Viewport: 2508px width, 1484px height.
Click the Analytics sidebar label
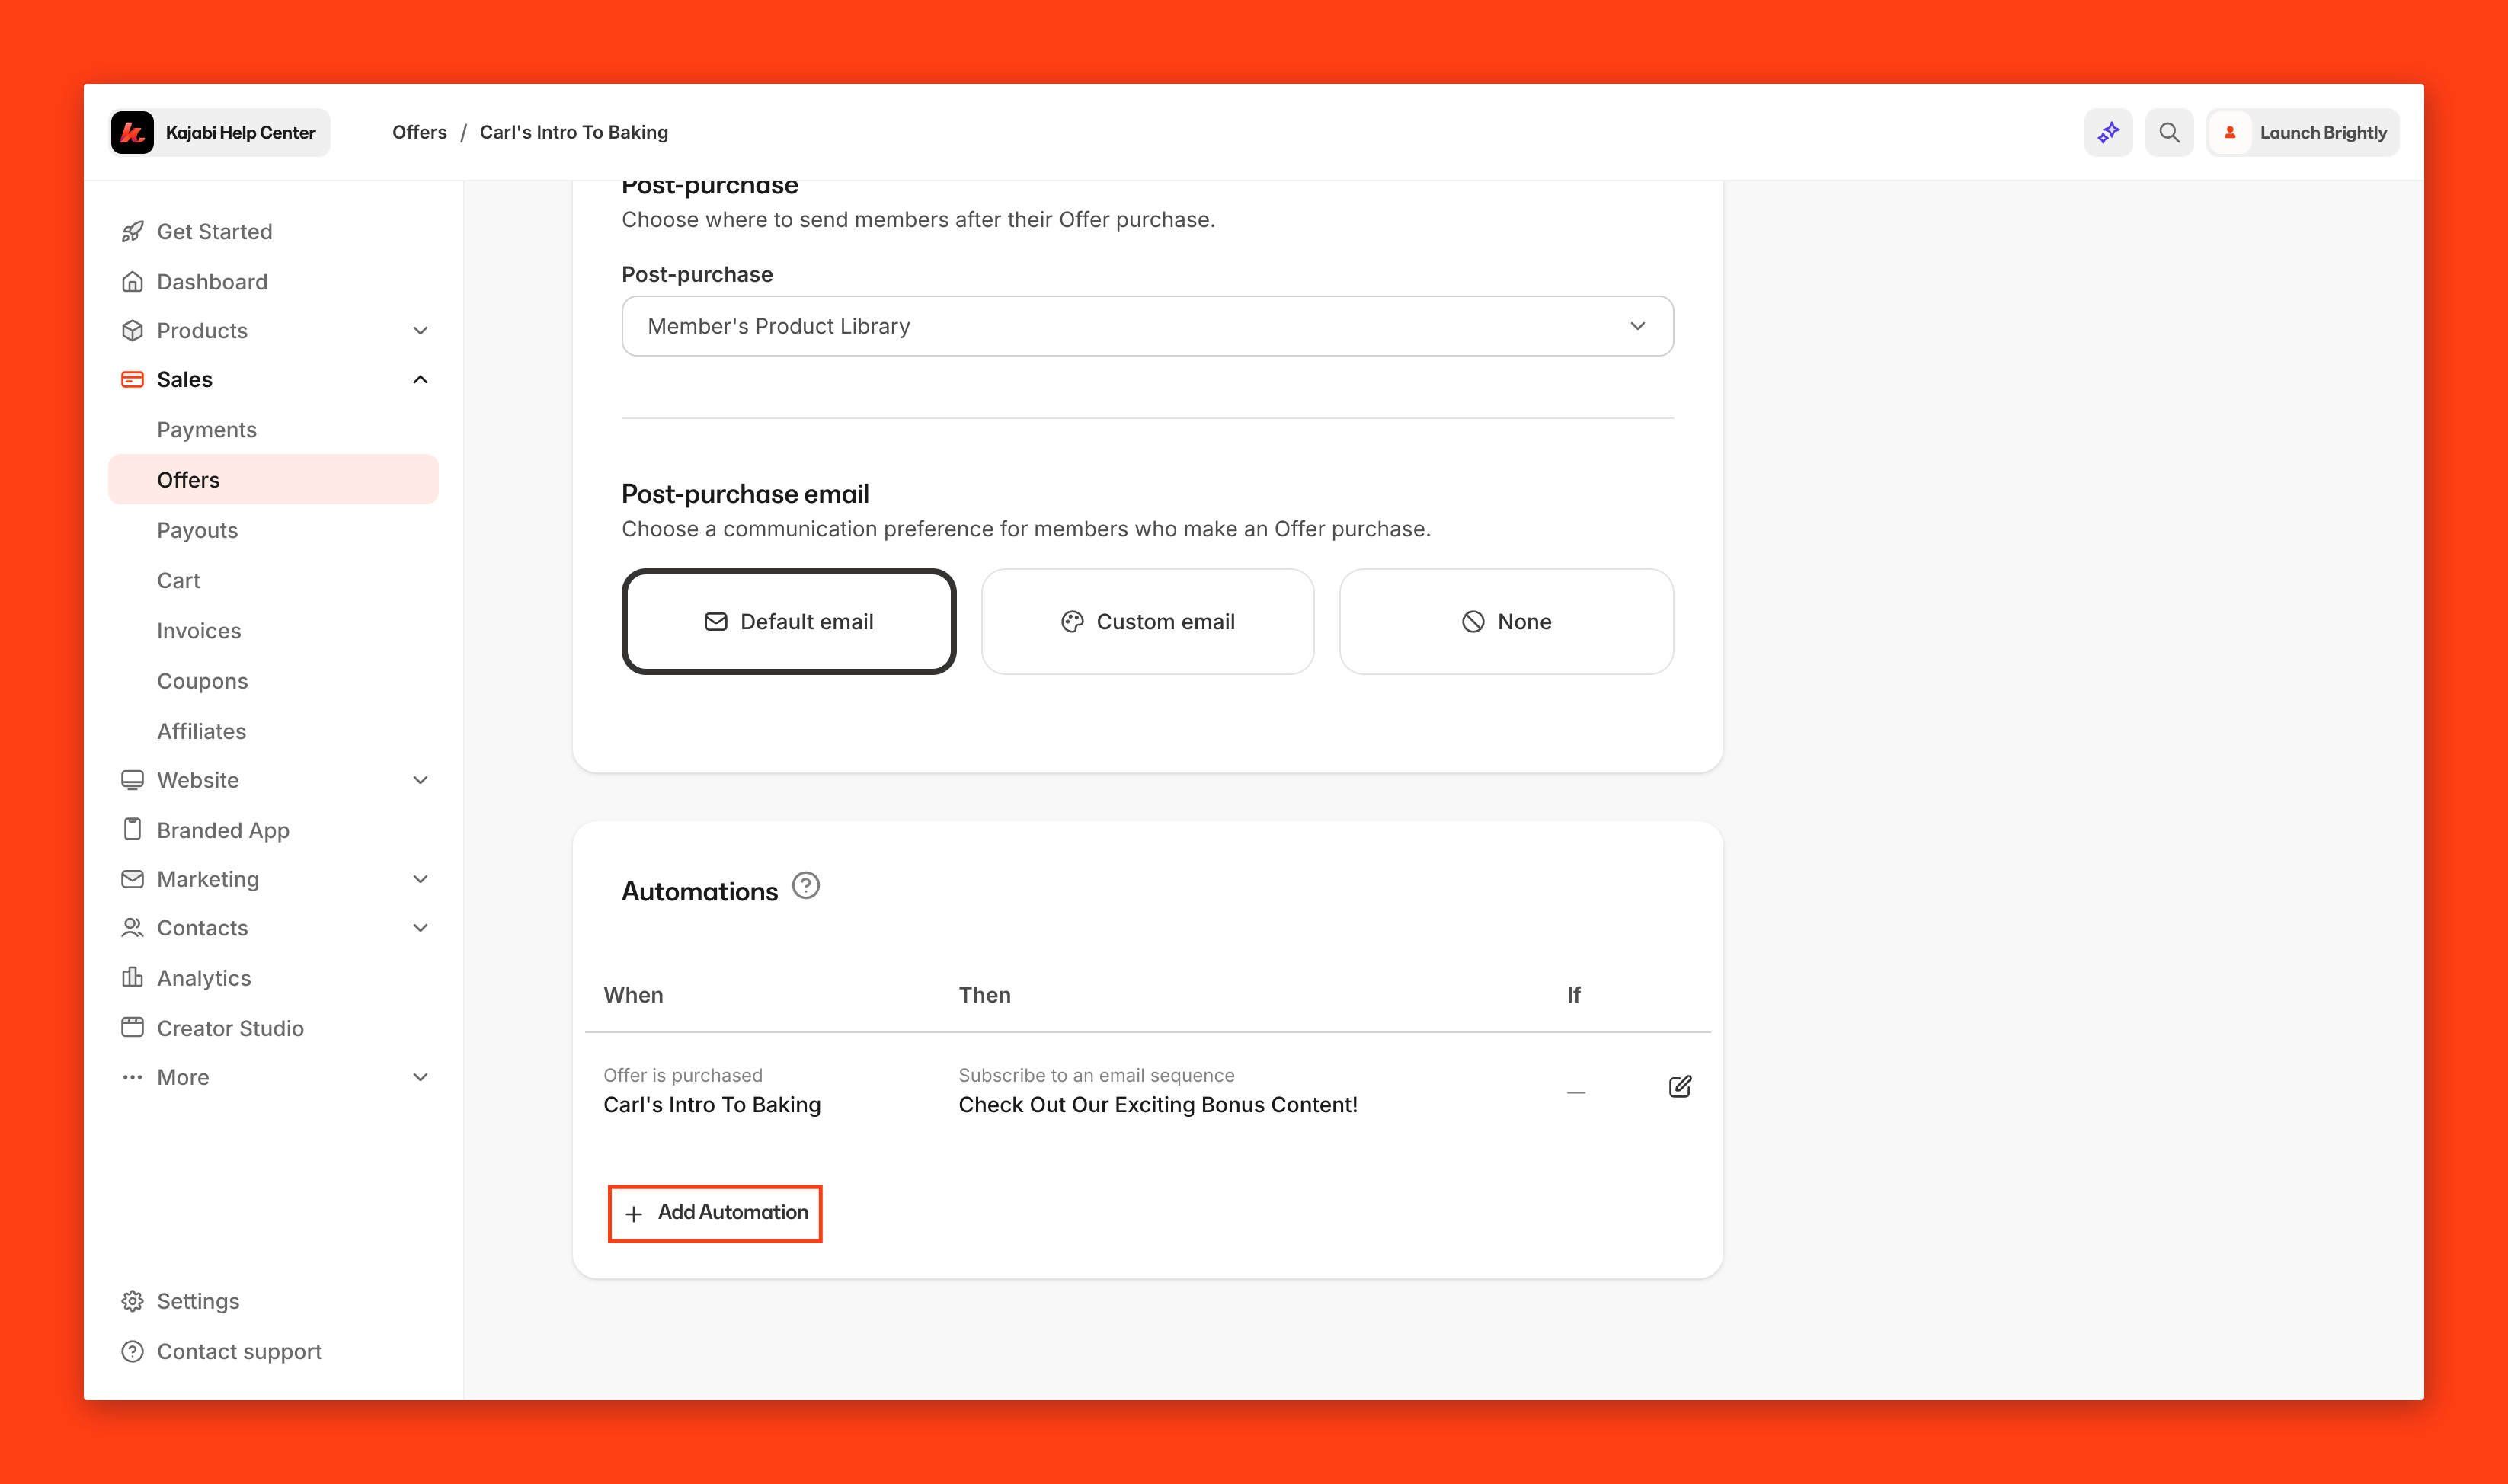click(x=204, y=978)
